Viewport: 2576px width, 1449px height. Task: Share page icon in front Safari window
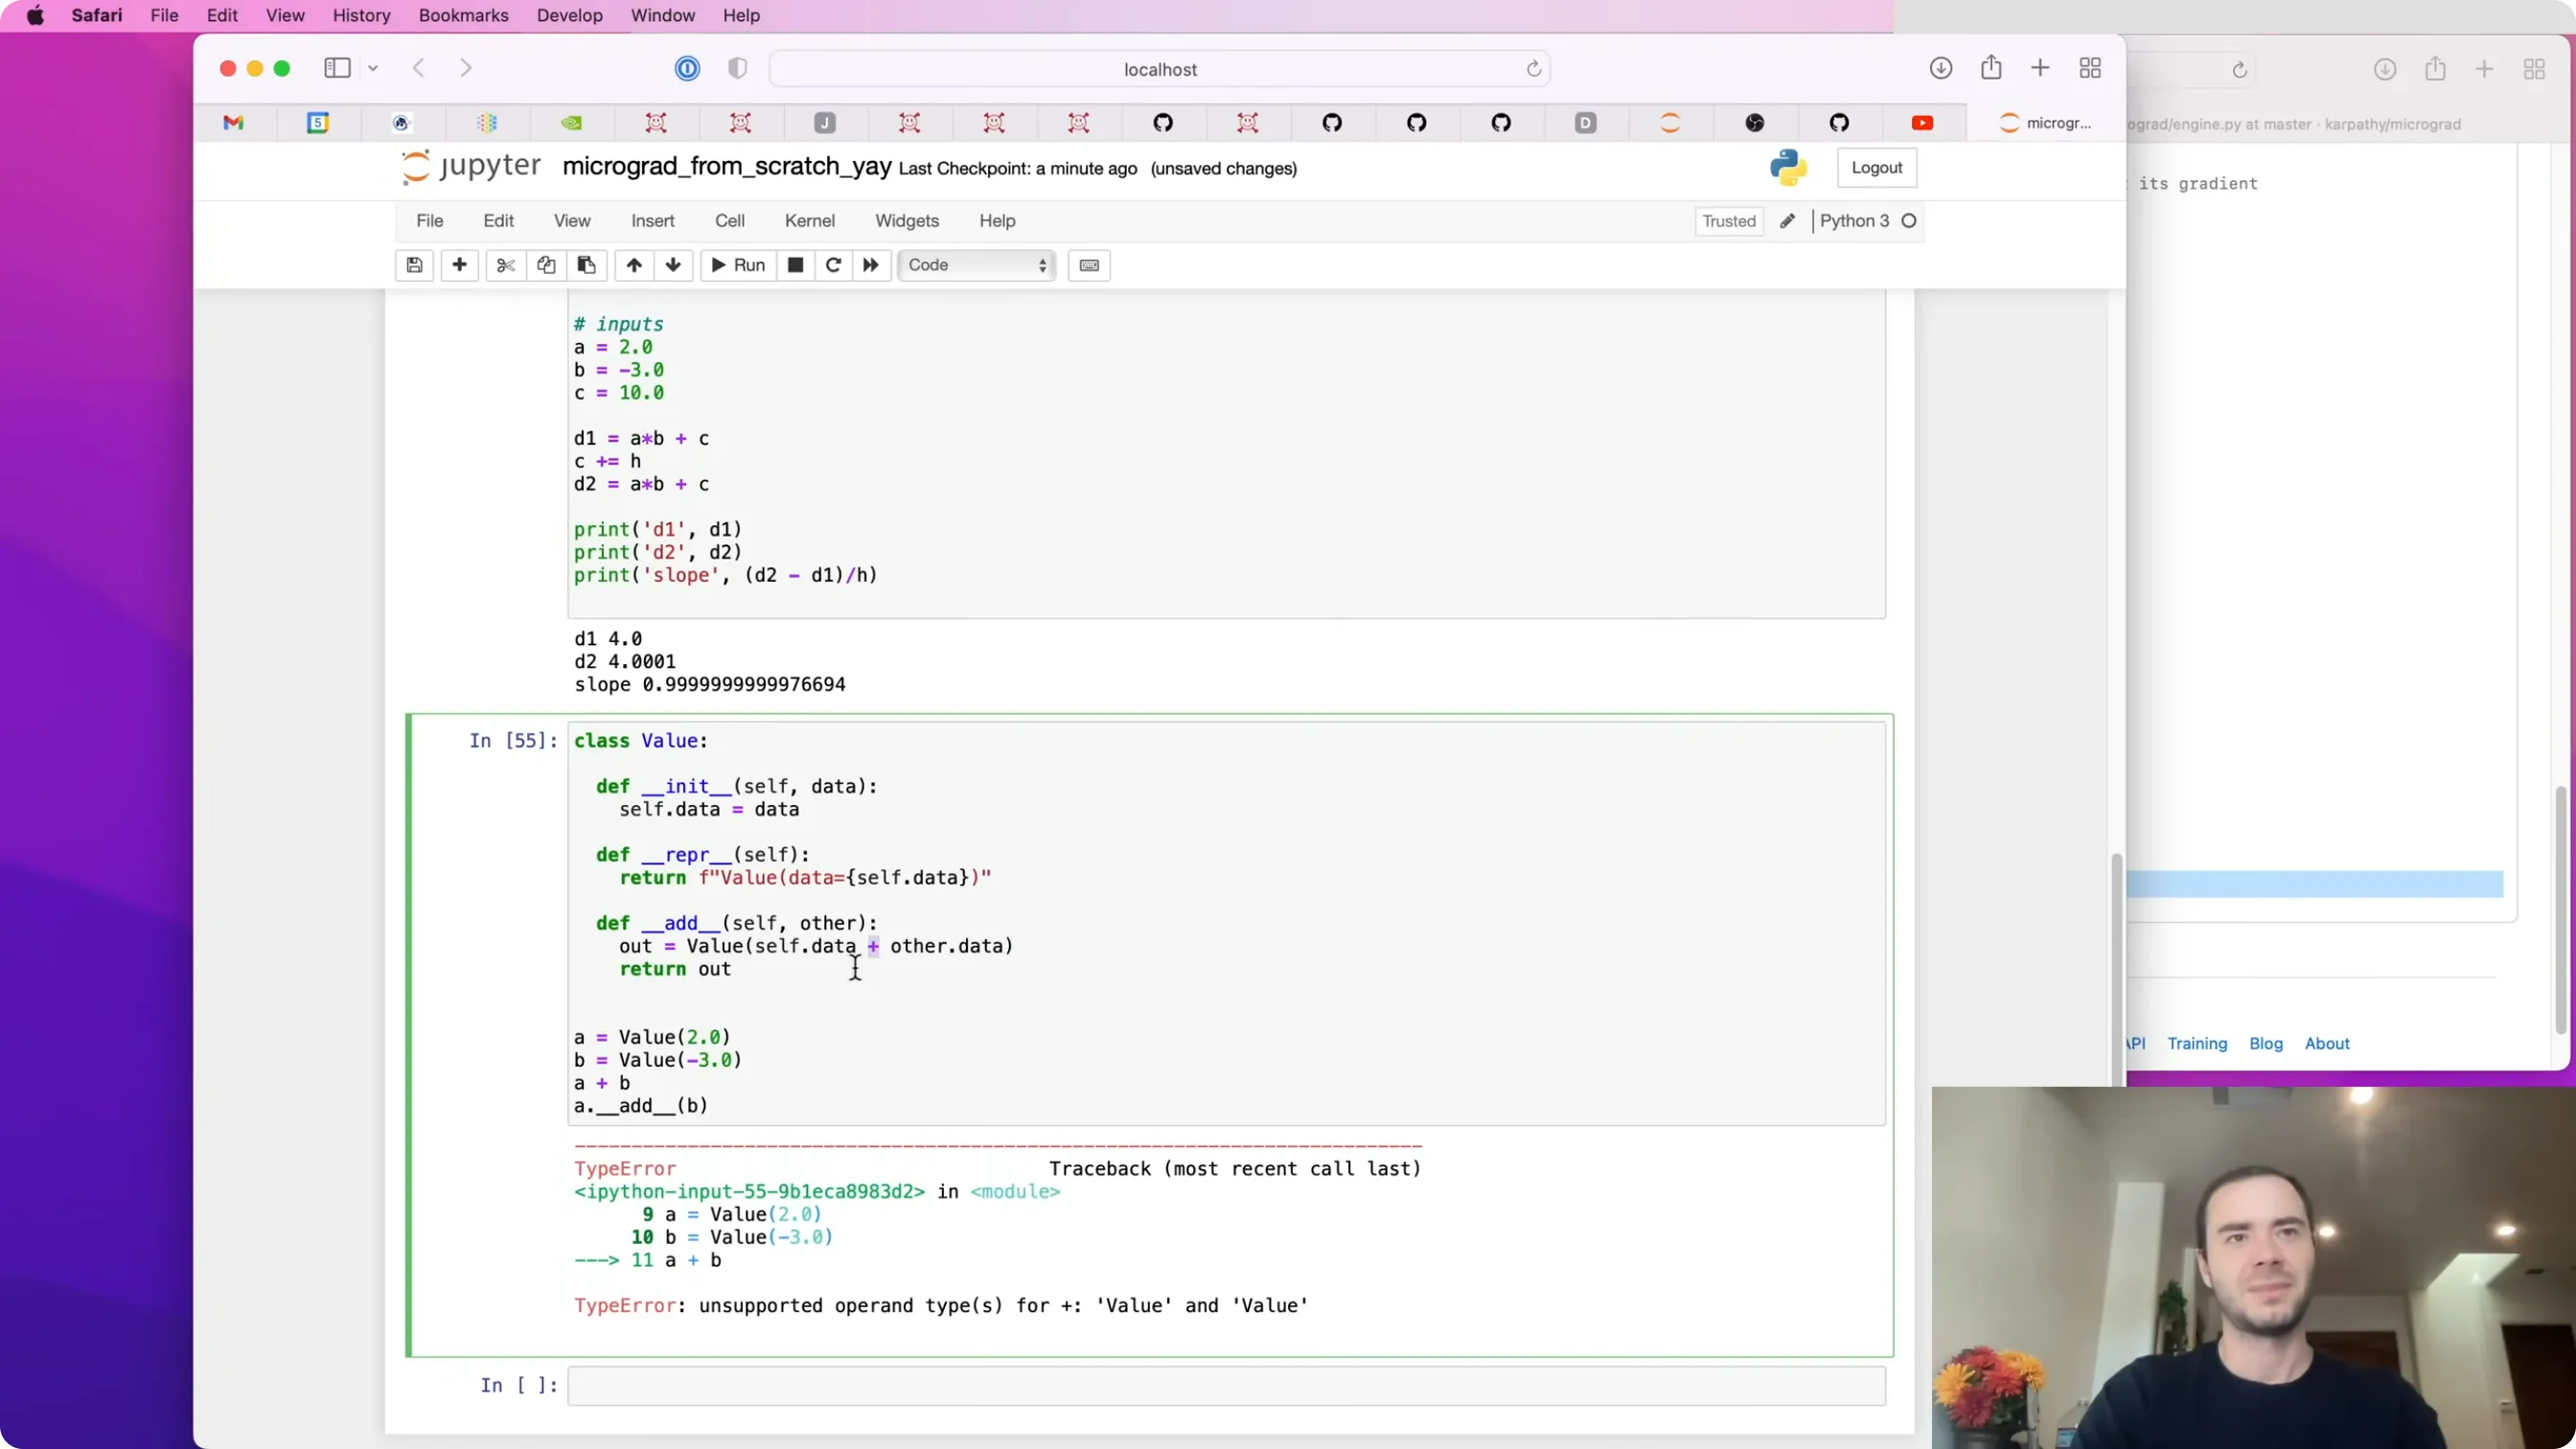(1991, 67)
